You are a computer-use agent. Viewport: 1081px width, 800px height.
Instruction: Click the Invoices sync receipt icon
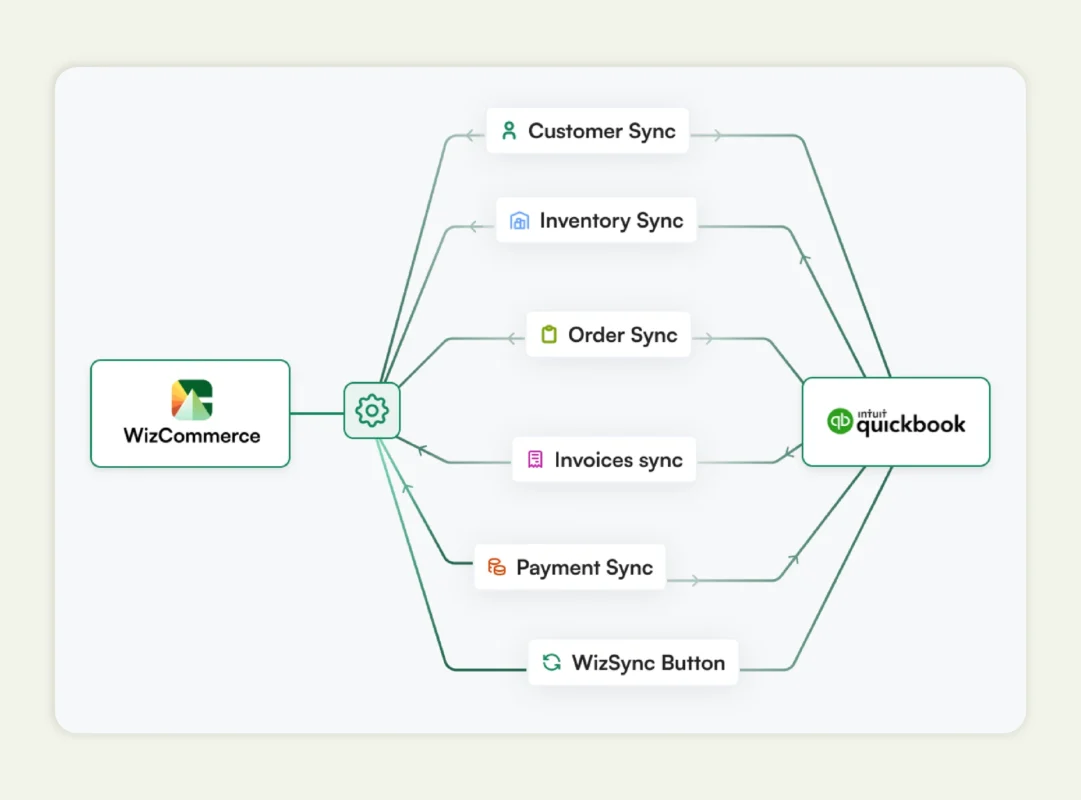(x=535, y=459)
